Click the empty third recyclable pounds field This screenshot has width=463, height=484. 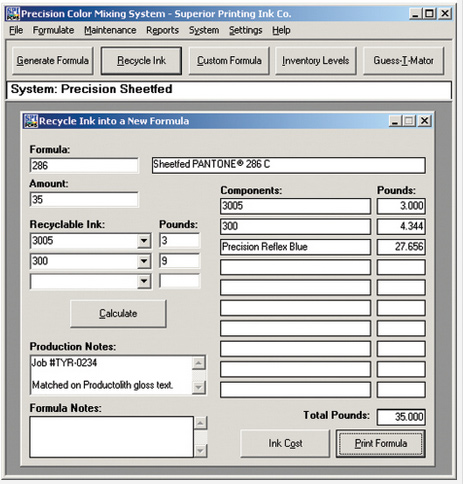click(180, 281)
